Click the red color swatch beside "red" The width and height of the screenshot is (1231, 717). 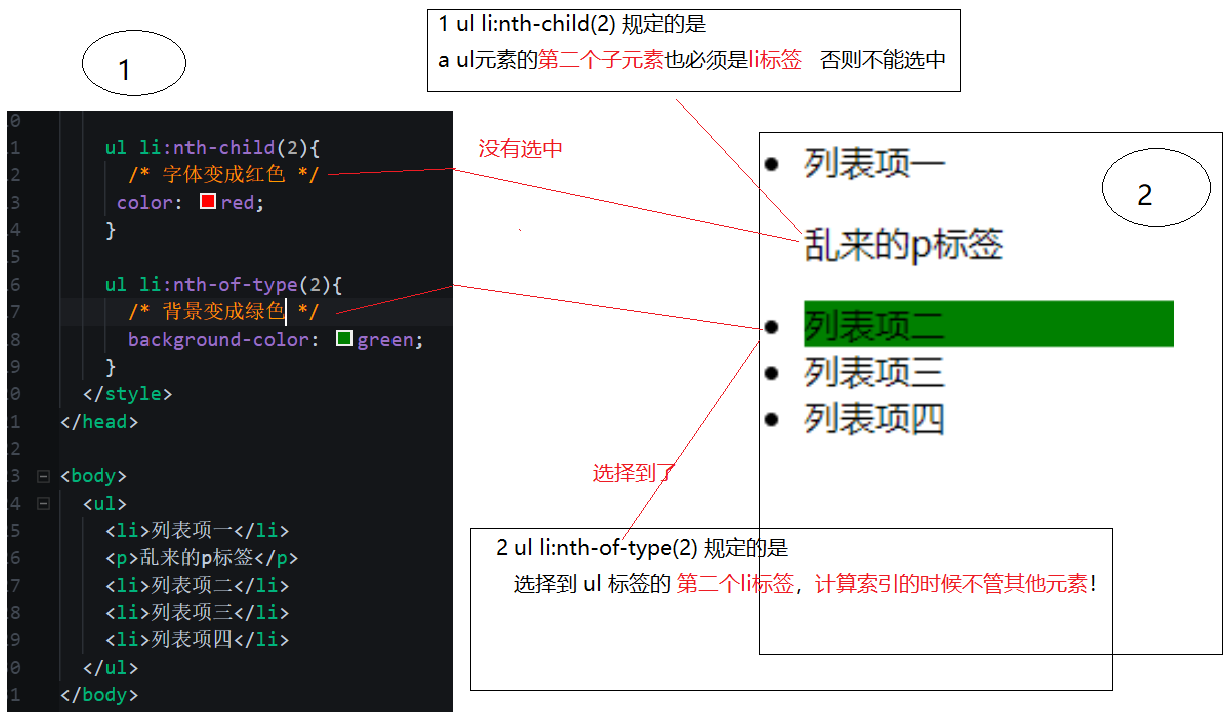[207, 200]
